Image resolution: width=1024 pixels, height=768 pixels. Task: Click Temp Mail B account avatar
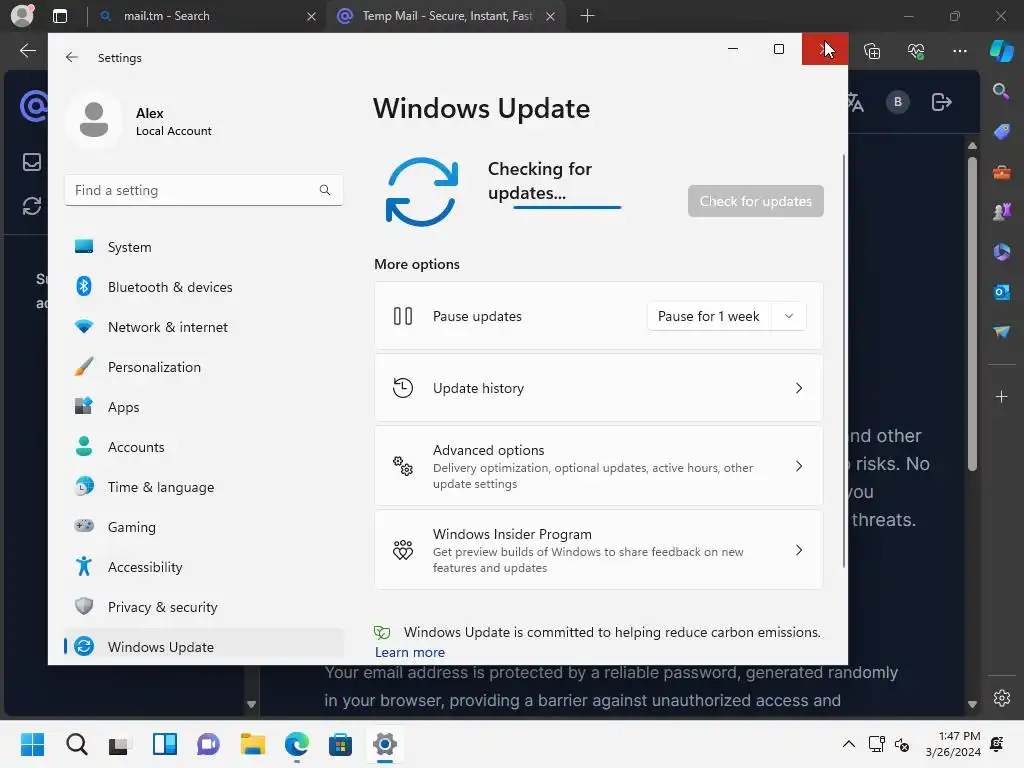pyautogui.click(x=898, y=102)
